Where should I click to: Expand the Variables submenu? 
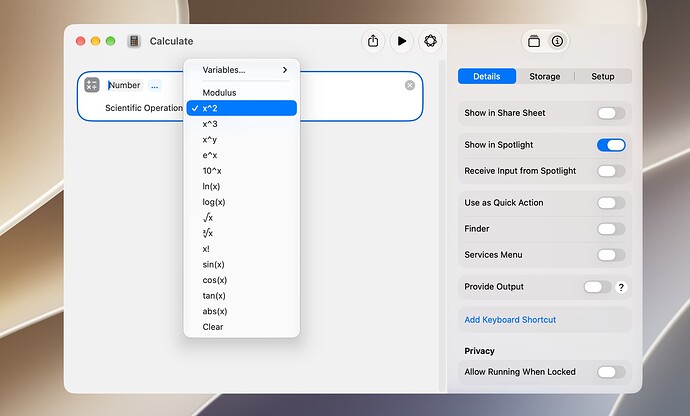(242, 70)
